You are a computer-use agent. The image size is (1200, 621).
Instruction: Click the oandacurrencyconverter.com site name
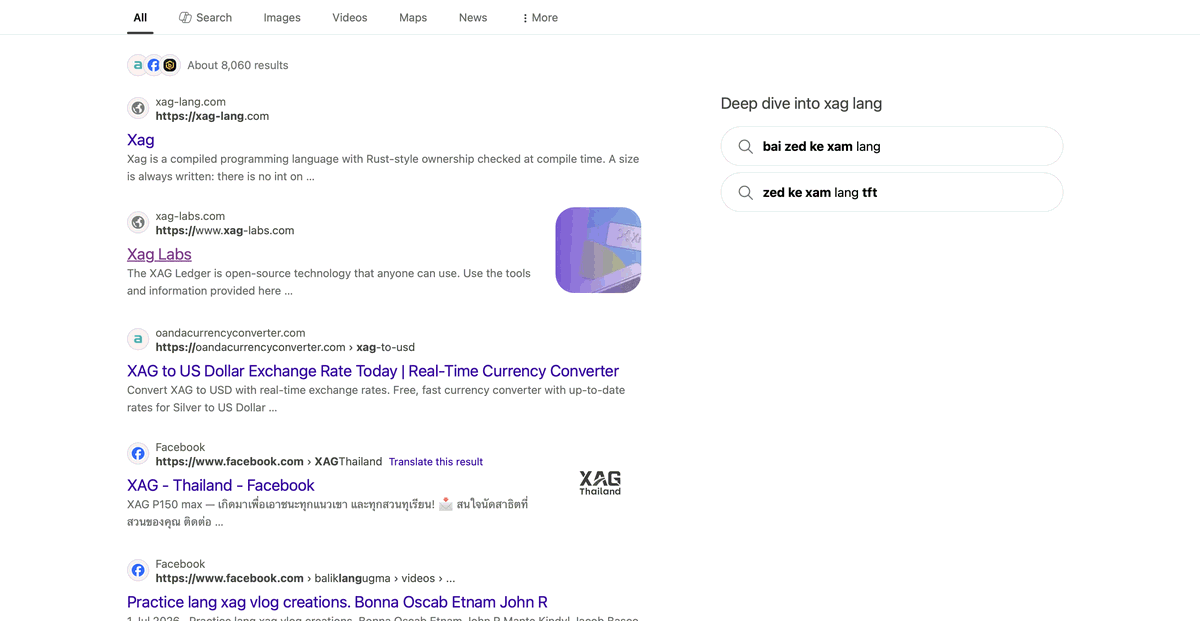(x=230, y=332)
